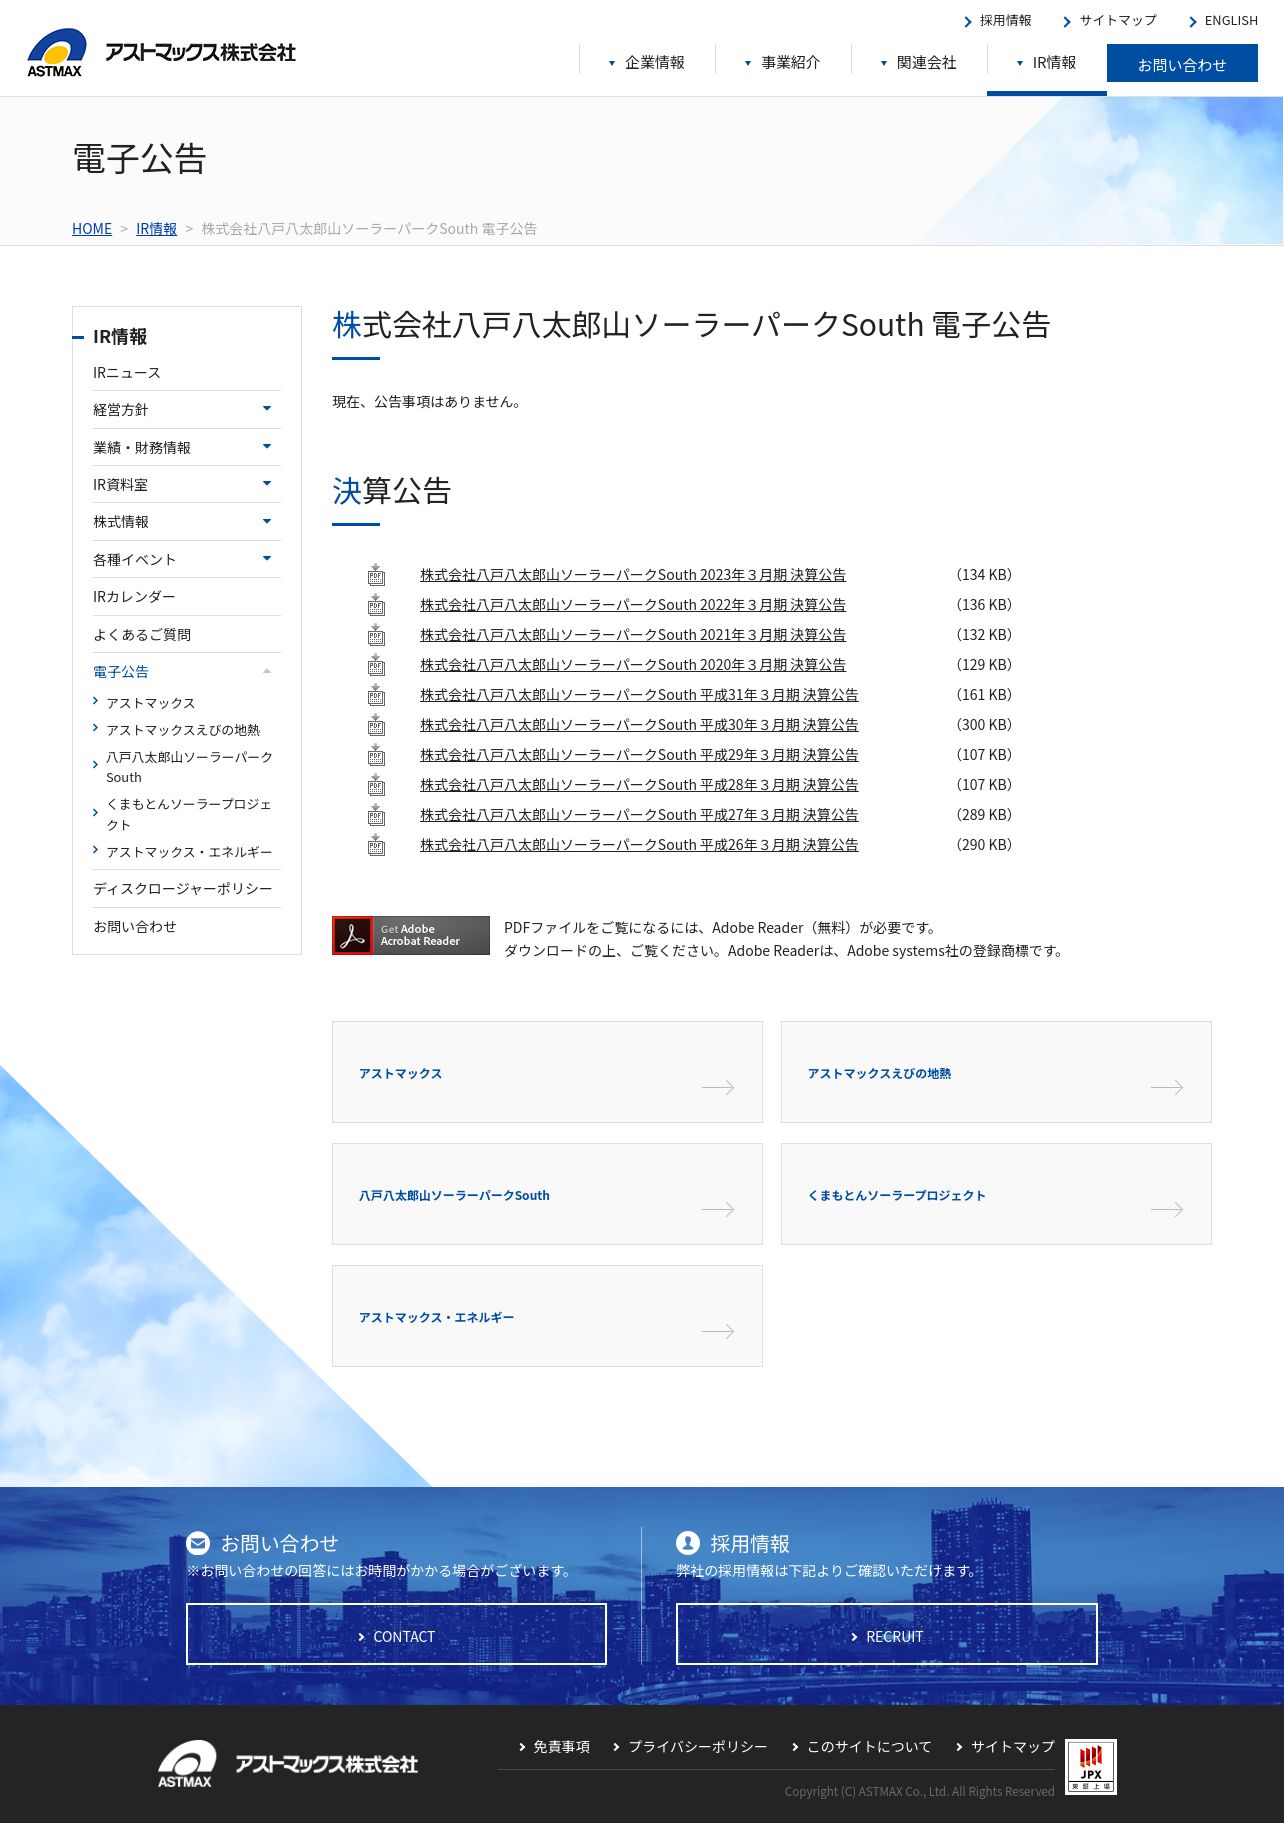Click the IR情報 sidebar heading
This screenshot has height=1823, width=1284.
(120, 337)
